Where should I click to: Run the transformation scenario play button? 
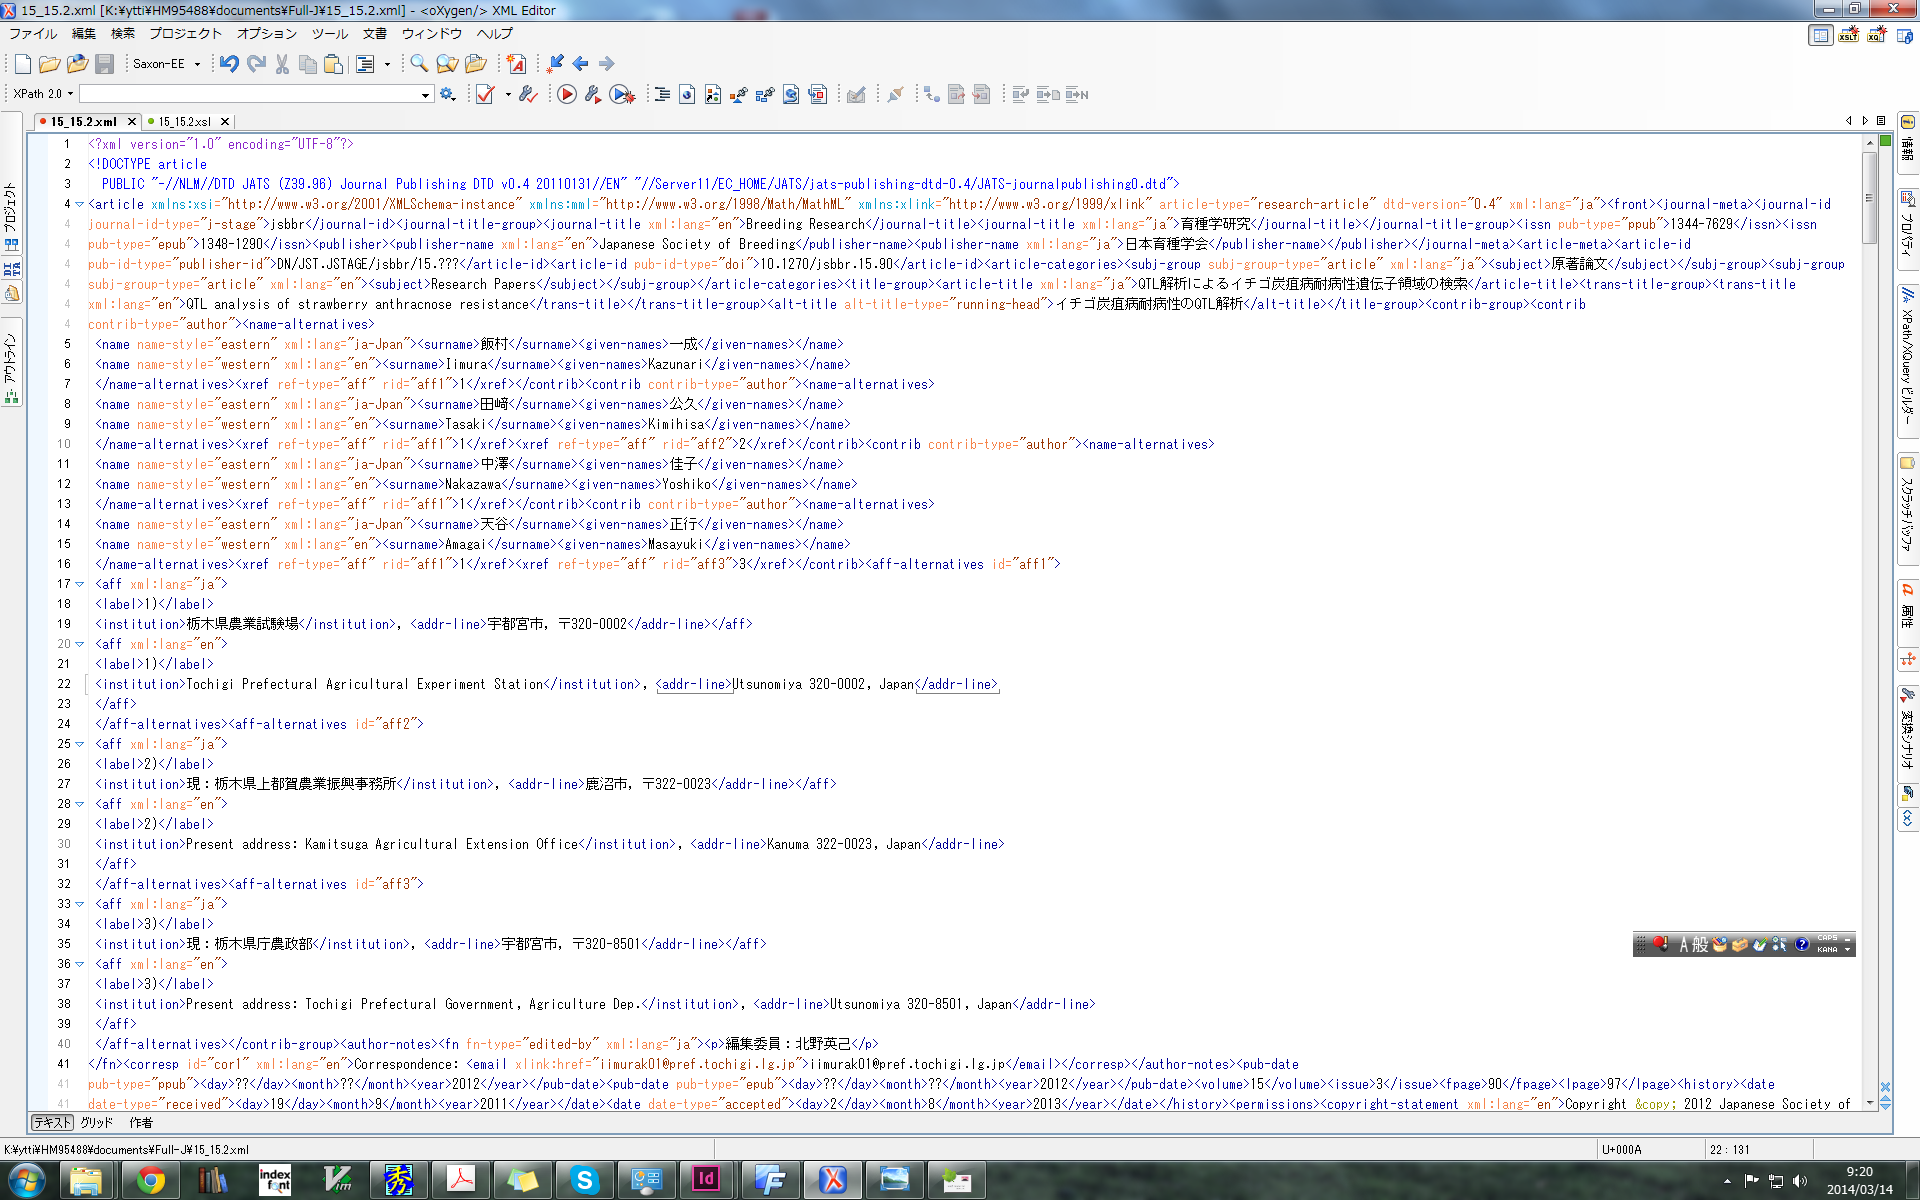567,95
